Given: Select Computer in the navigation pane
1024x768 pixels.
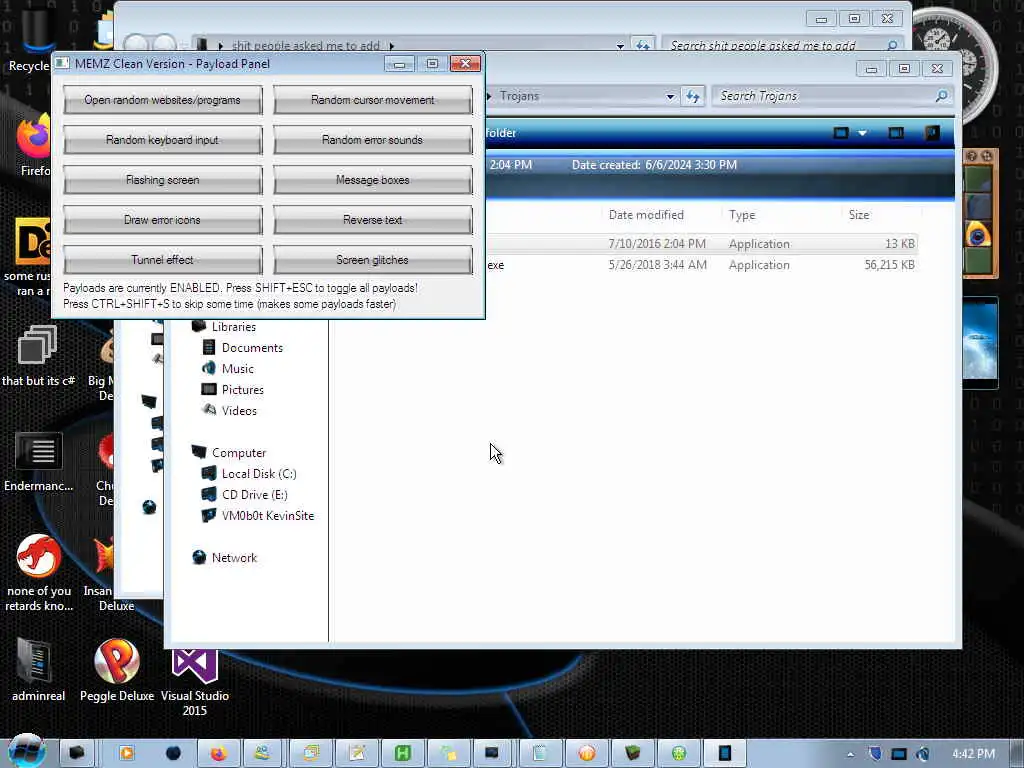Looking at the screenshot, I should pyautogui.click(x=238, y=453).
